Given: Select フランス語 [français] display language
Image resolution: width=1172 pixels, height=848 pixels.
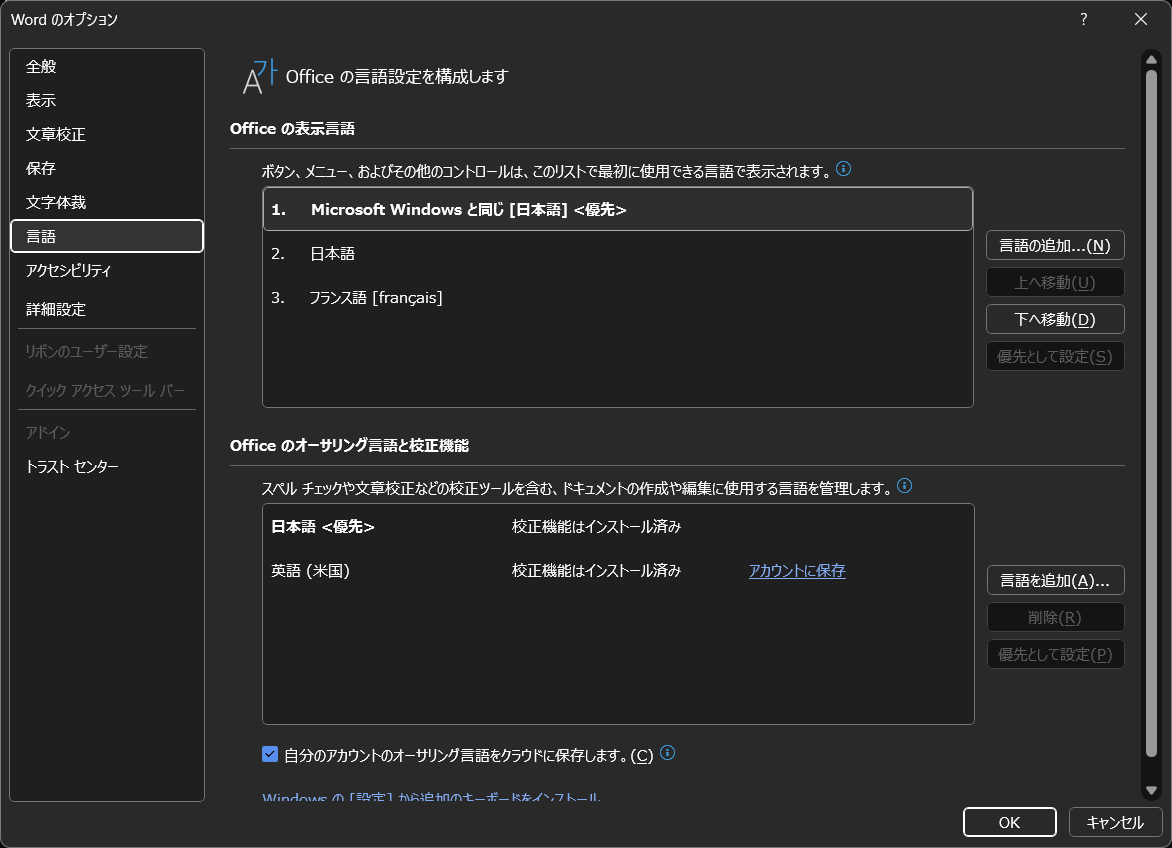Looking at the screenshot, I should pyautogui.click(x=617, y=297).
